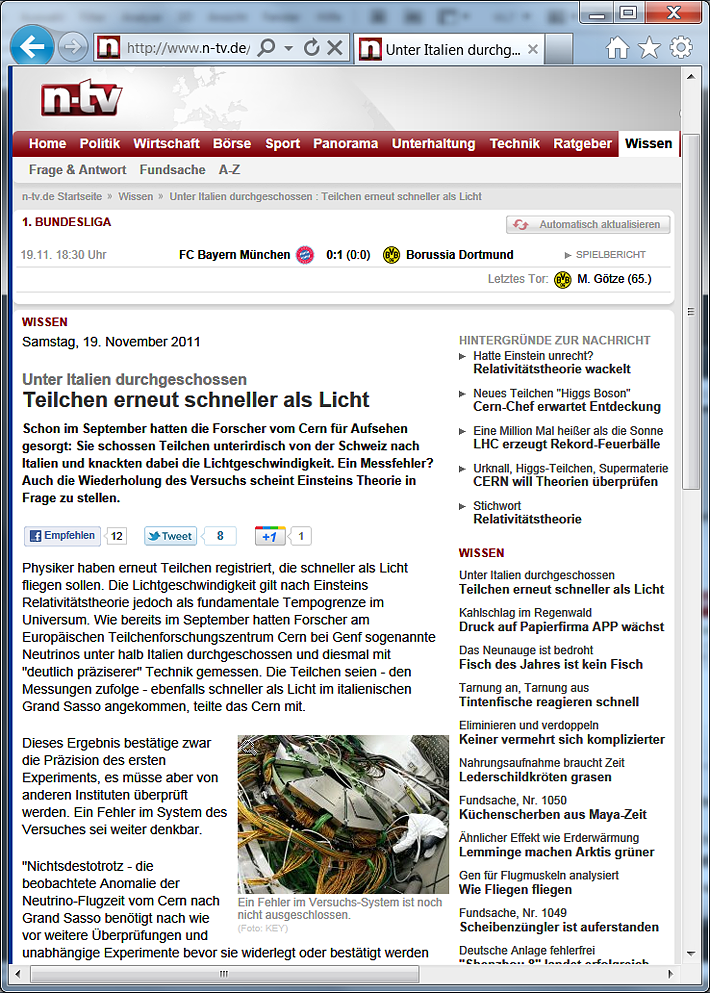The height and width of the screenshot is (993, 710).
Task: Click 'n-tv.de Startseite' breadcrumb
Action: click(62, 196)
